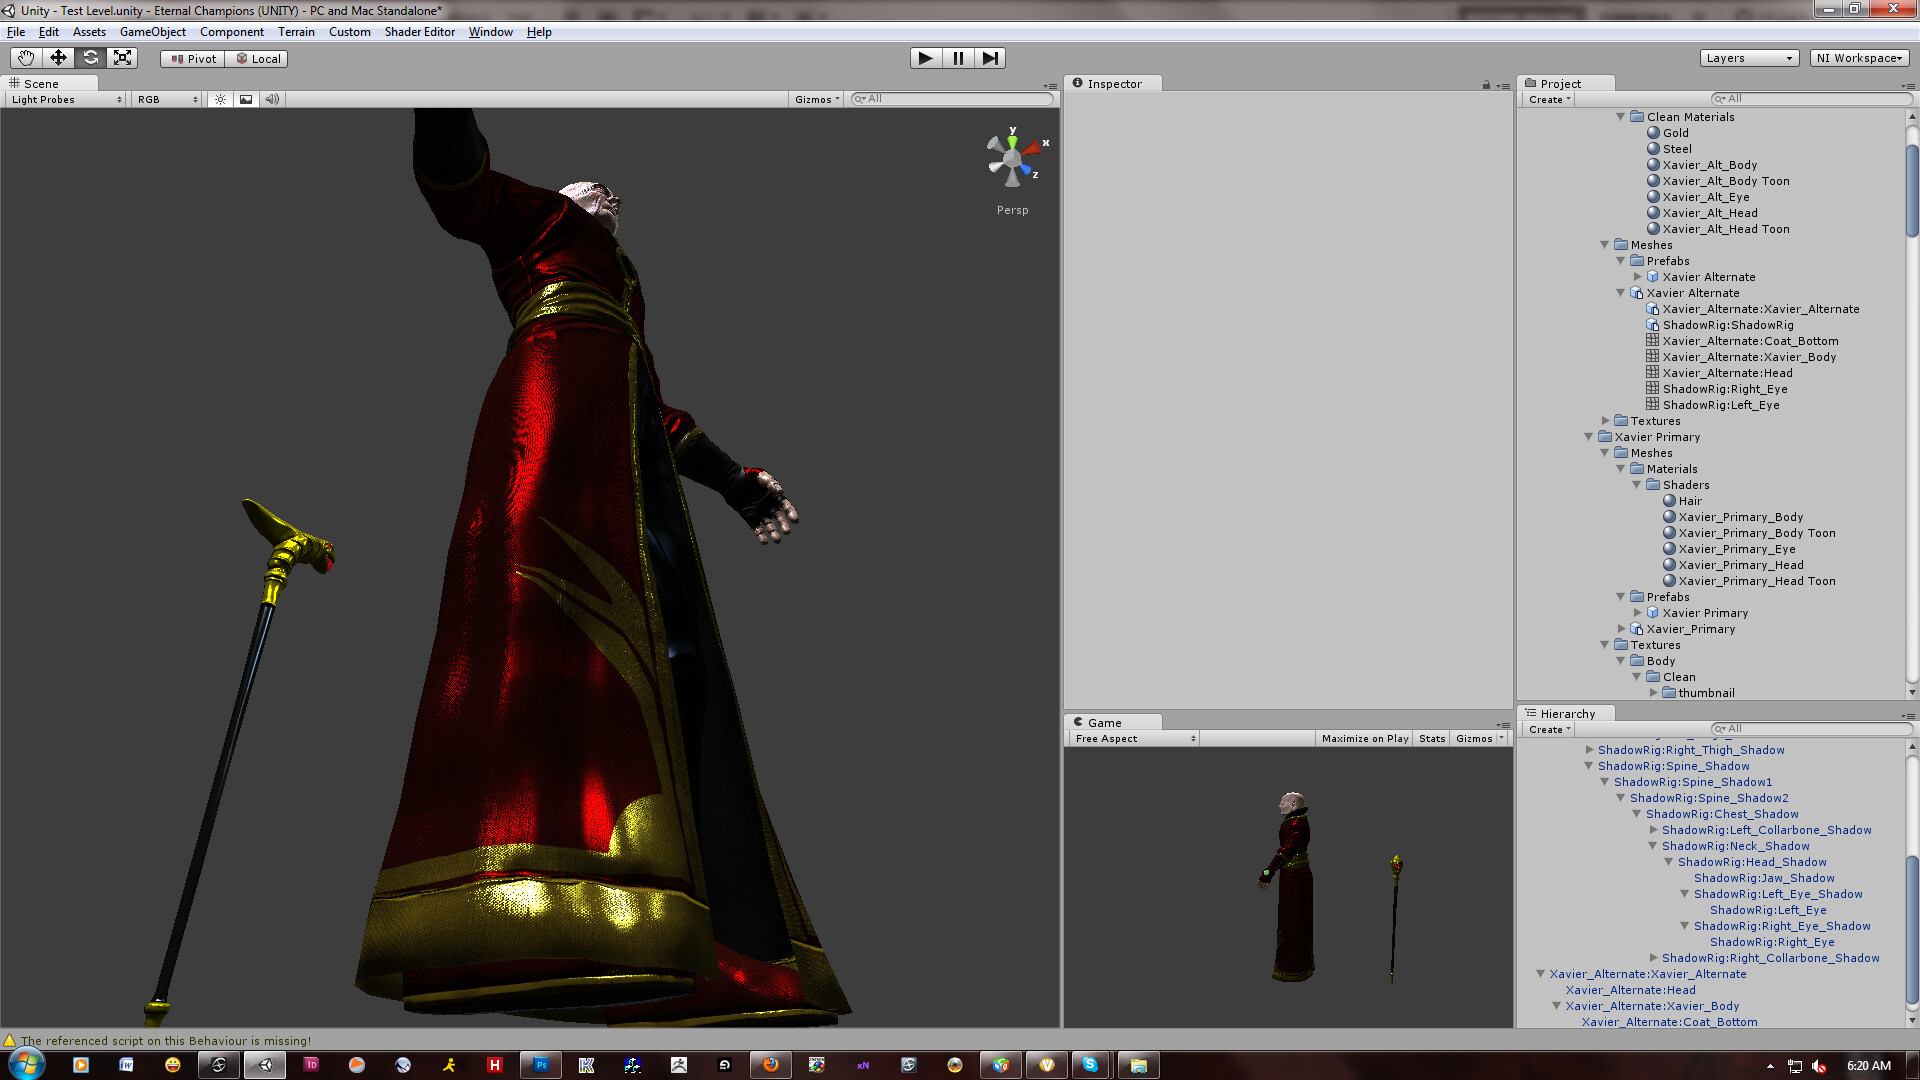Pause the game playback

[x=958, y=58]
